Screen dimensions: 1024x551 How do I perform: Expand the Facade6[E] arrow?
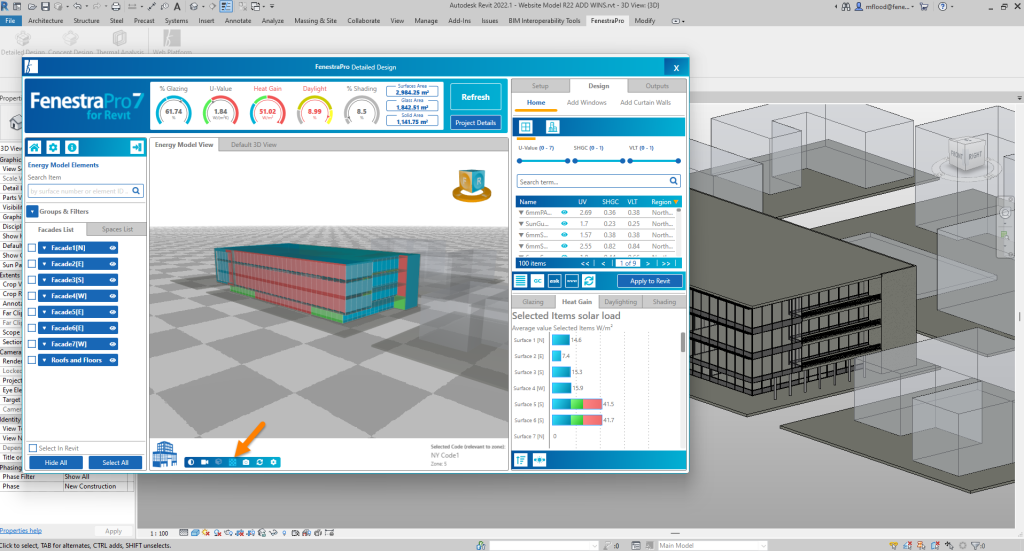coord(44,328)
